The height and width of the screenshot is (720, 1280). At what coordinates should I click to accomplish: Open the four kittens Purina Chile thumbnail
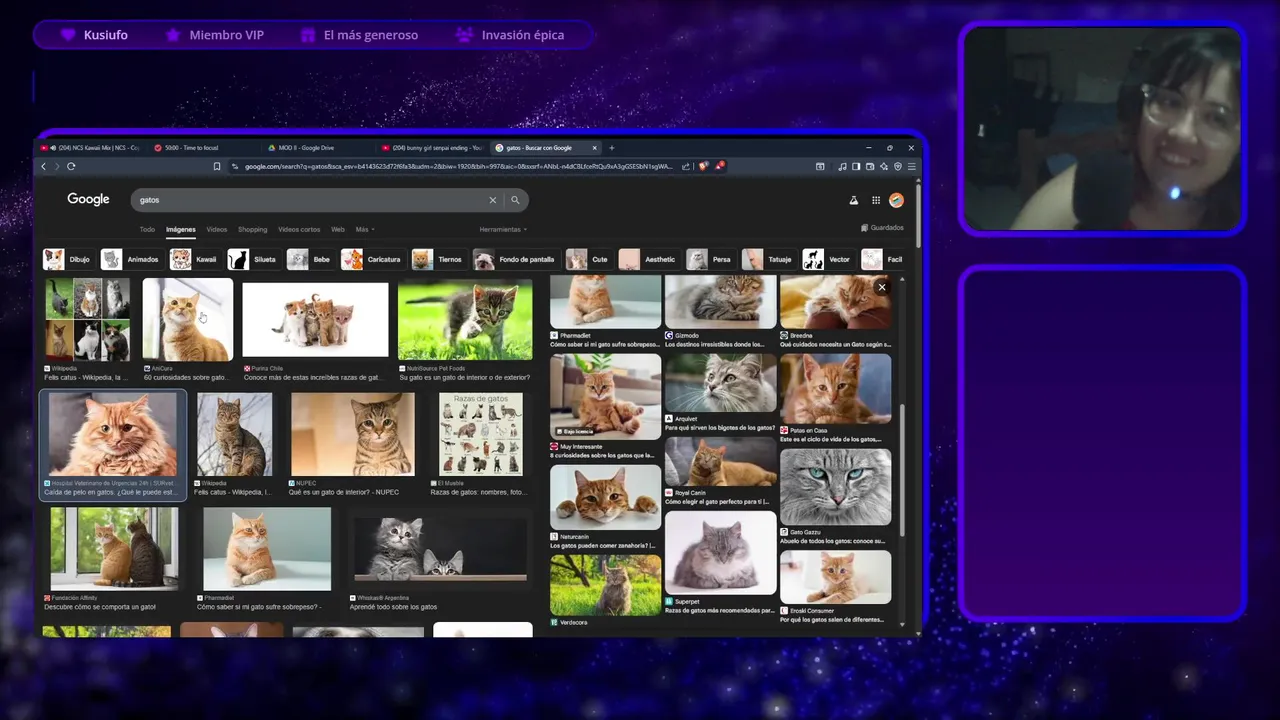pyautogui.click(x=315, y=320)
